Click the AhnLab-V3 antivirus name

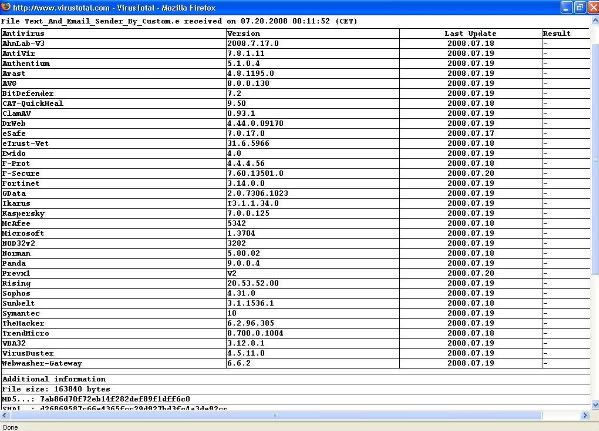coord(23,44)
